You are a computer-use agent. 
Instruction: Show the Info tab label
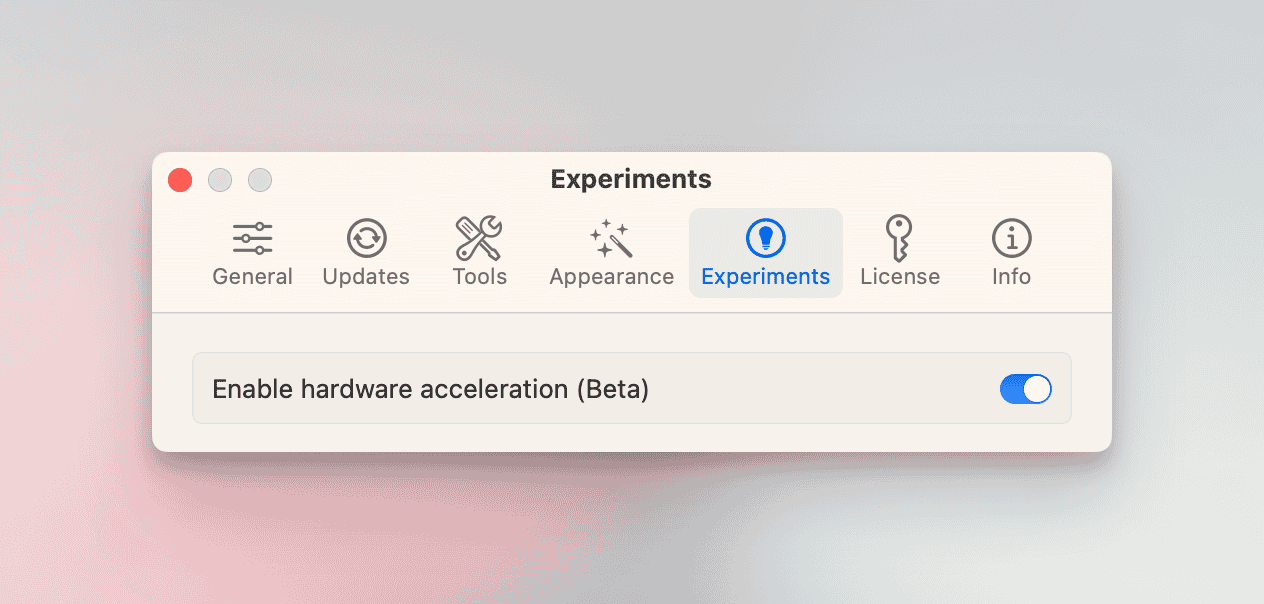tap(1011, 277)
